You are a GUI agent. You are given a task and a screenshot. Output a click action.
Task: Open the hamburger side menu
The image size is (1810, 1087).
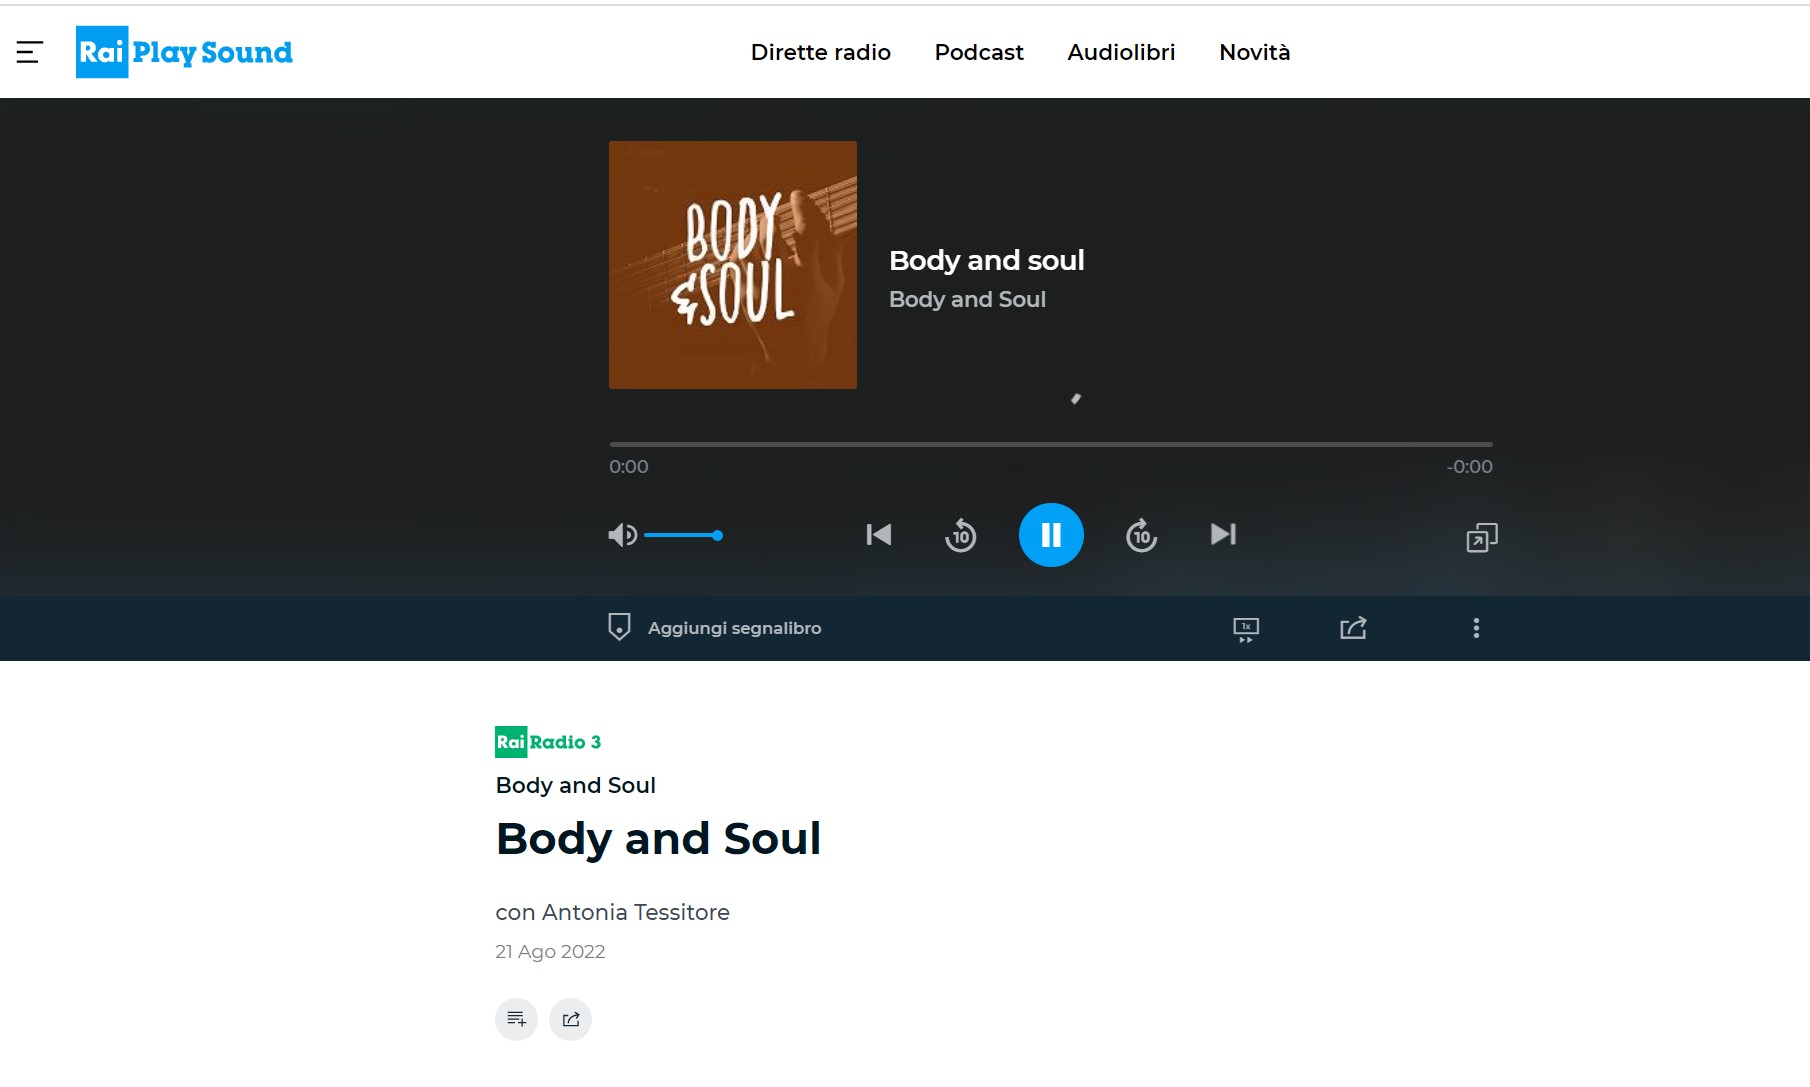30,52
